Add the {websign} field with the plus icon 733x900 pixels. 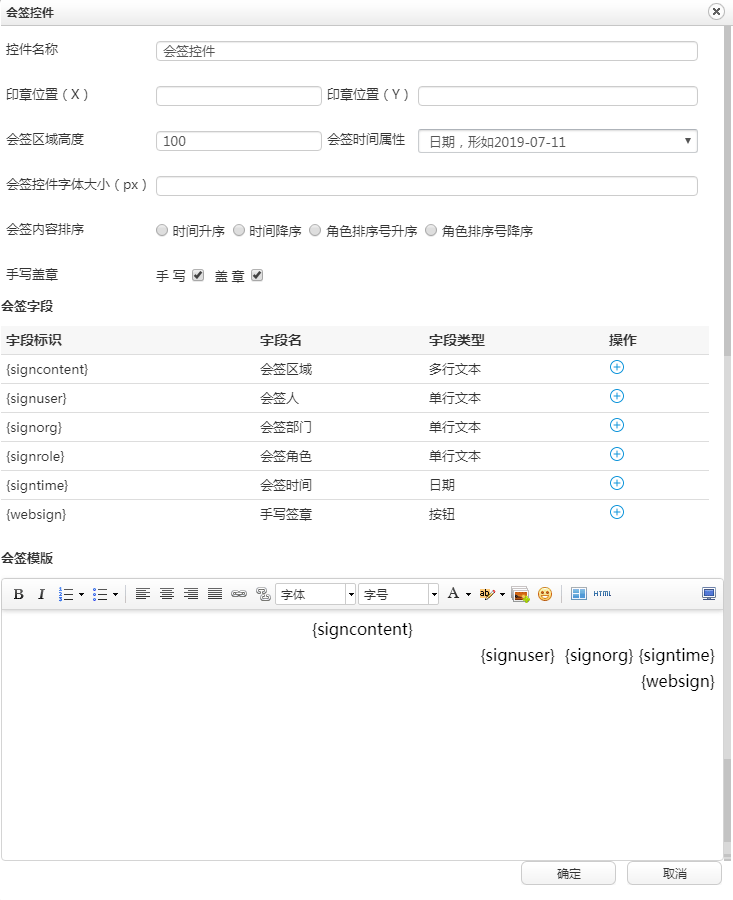[x=617, y=513]
